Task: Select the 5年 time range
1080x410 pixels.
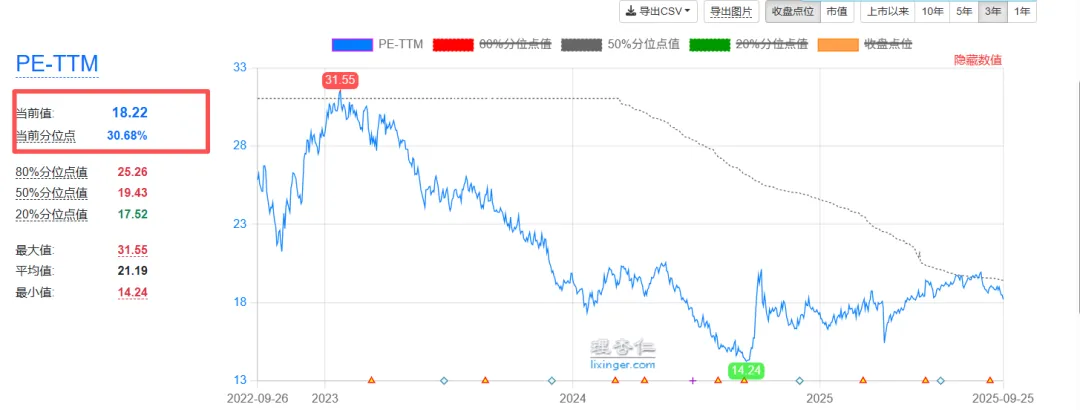Action: click(964, 11)
